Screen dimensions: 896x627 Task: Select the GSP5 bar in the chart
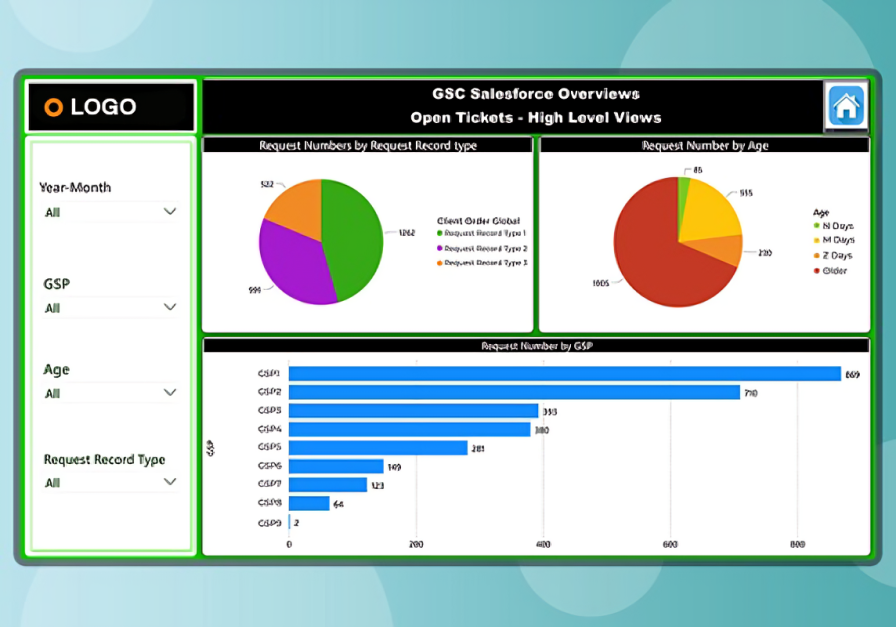378,448
